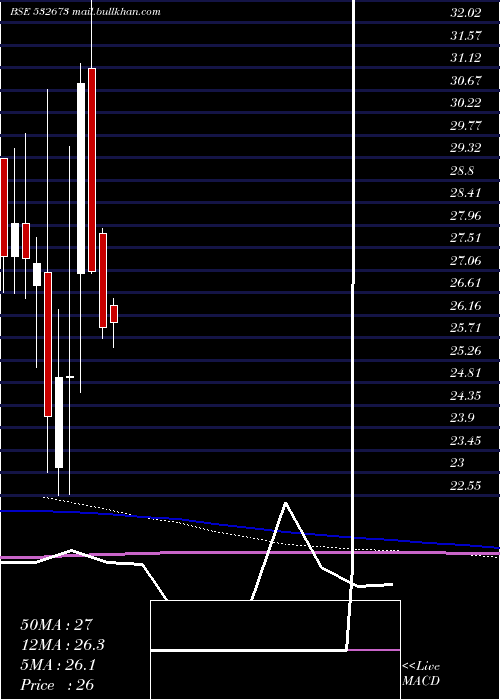Click the 24.81 price axis label
The image size is (500, 700).
(x=466, y=373)
